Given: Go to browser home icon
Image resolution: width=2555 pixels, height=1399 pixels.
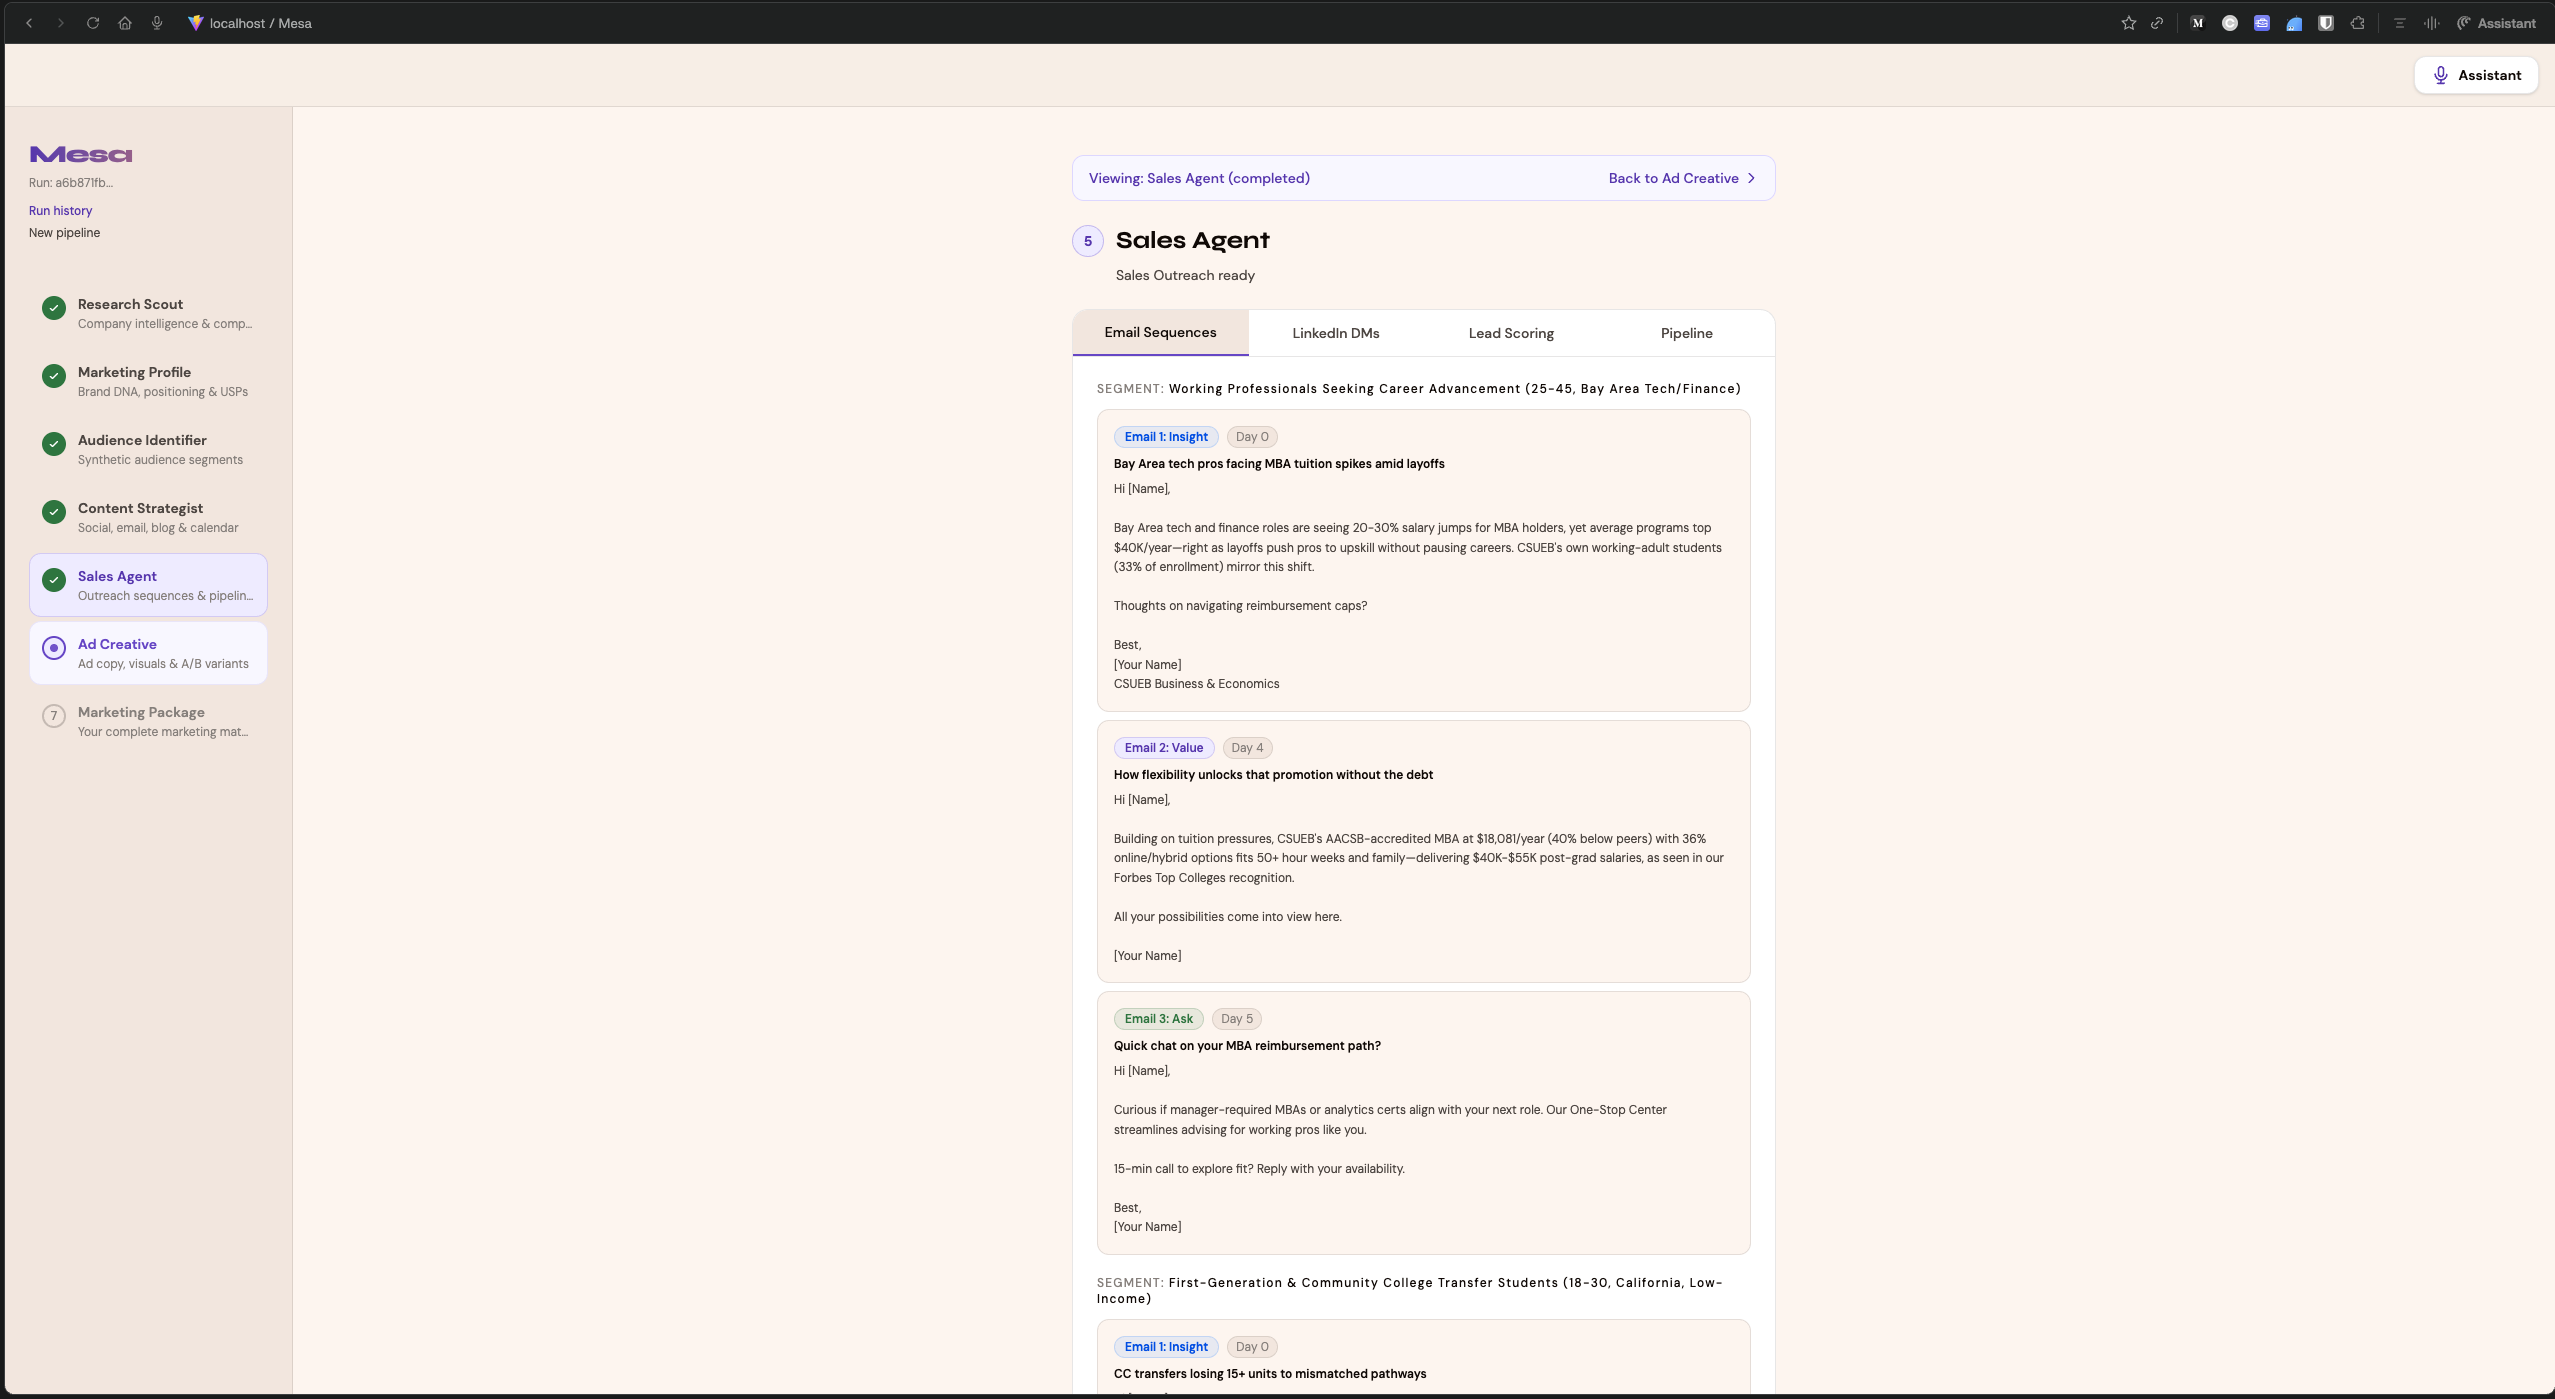Looking at the screenshot, I should point(125,23).
